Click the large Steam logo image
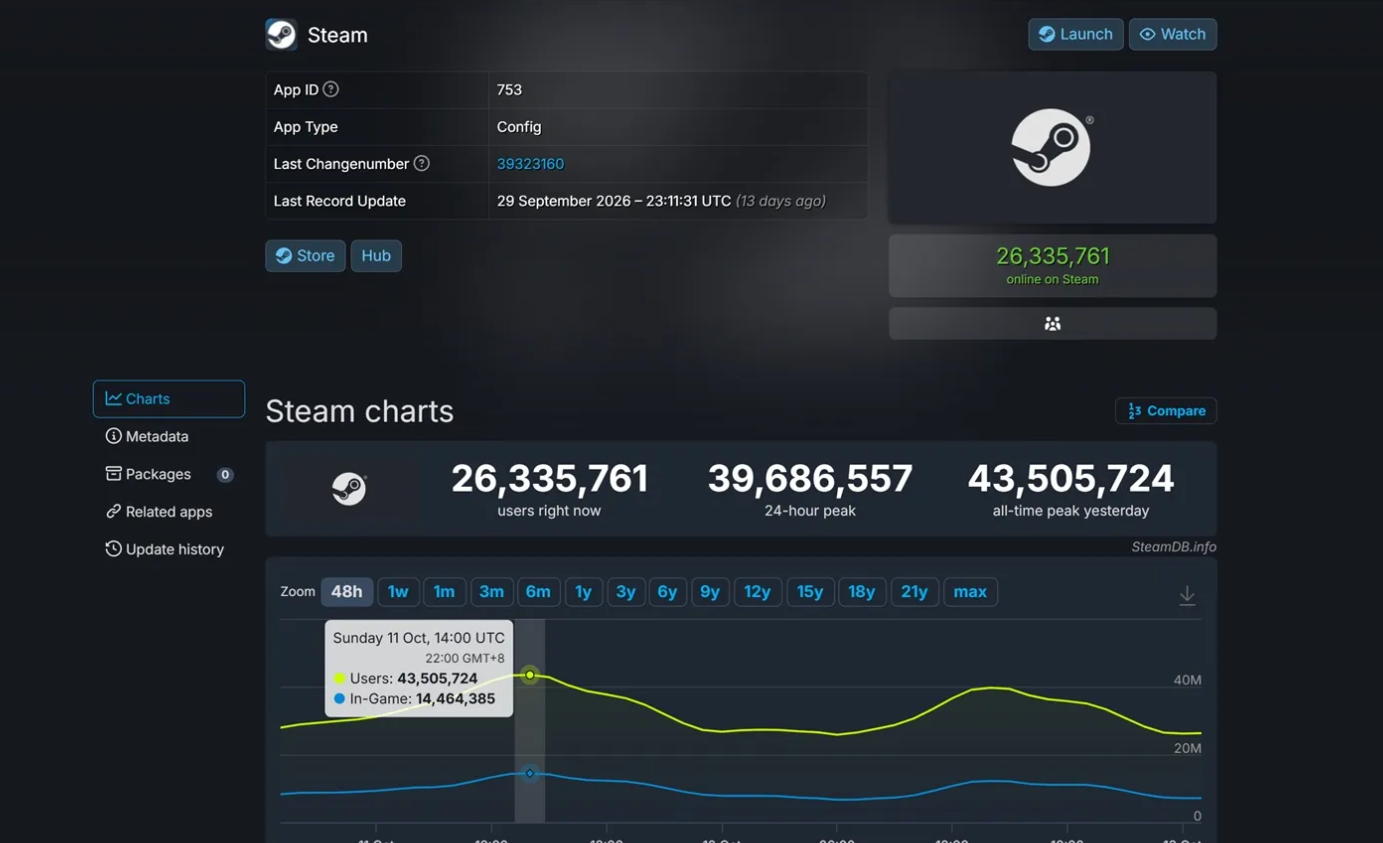The image size is (1383, 843). pyautogui.click(x=1052, y=147)
